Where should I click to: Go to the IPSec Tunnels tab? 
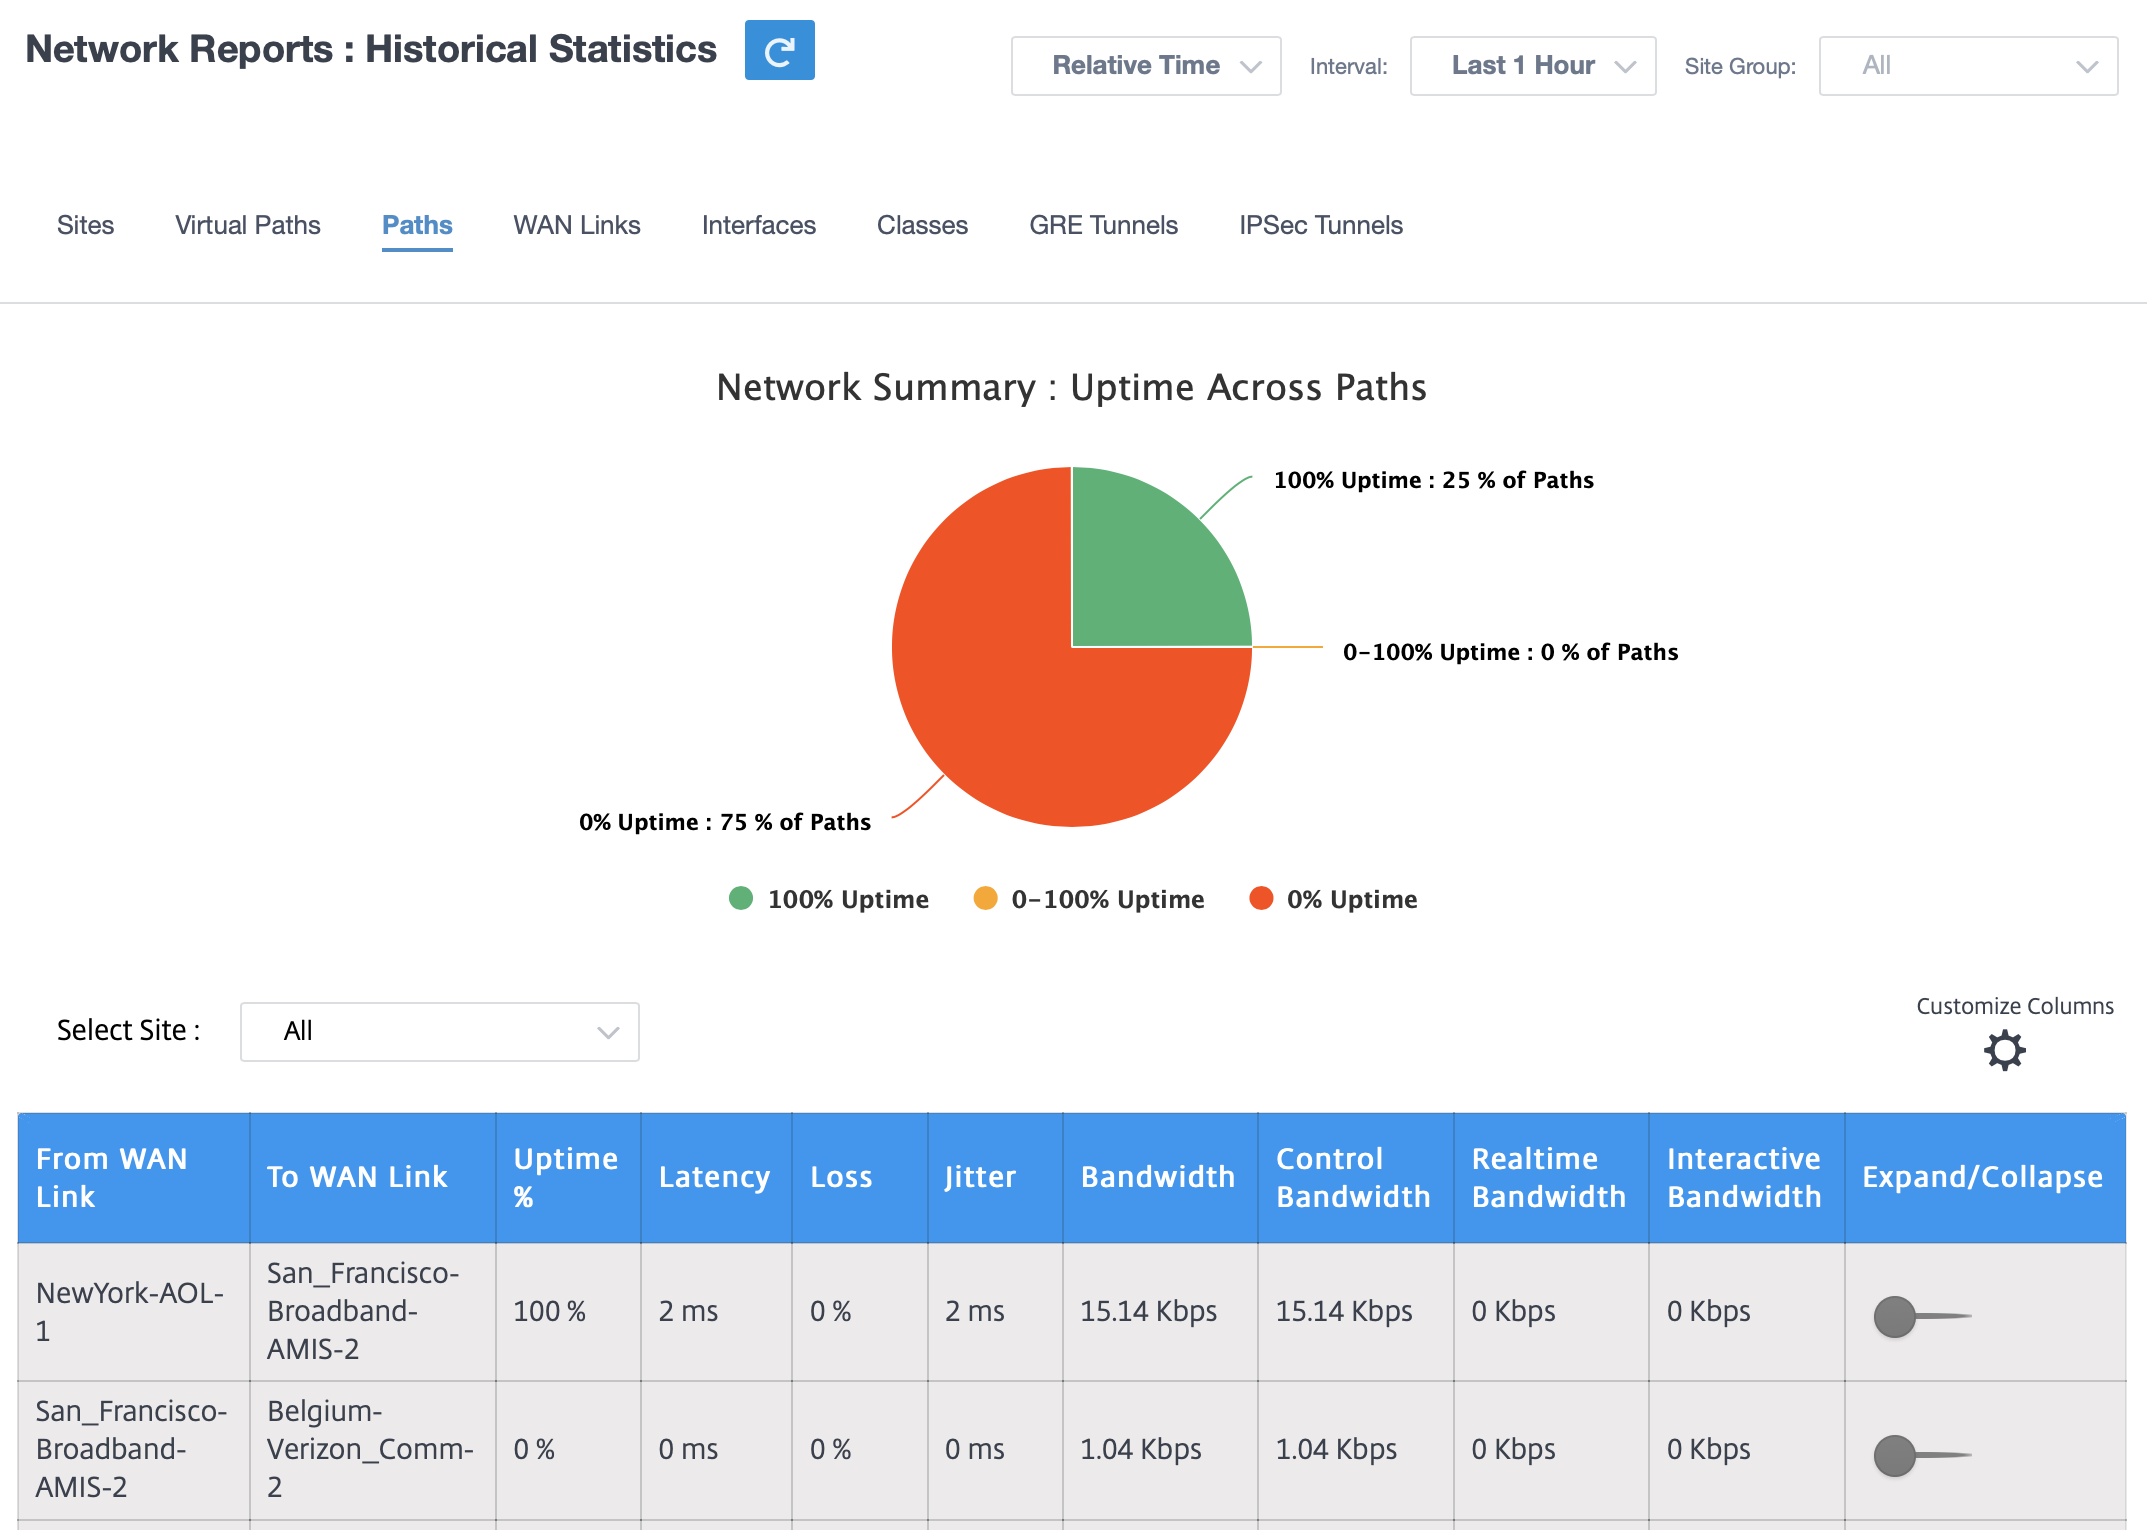pos(1321,225)
